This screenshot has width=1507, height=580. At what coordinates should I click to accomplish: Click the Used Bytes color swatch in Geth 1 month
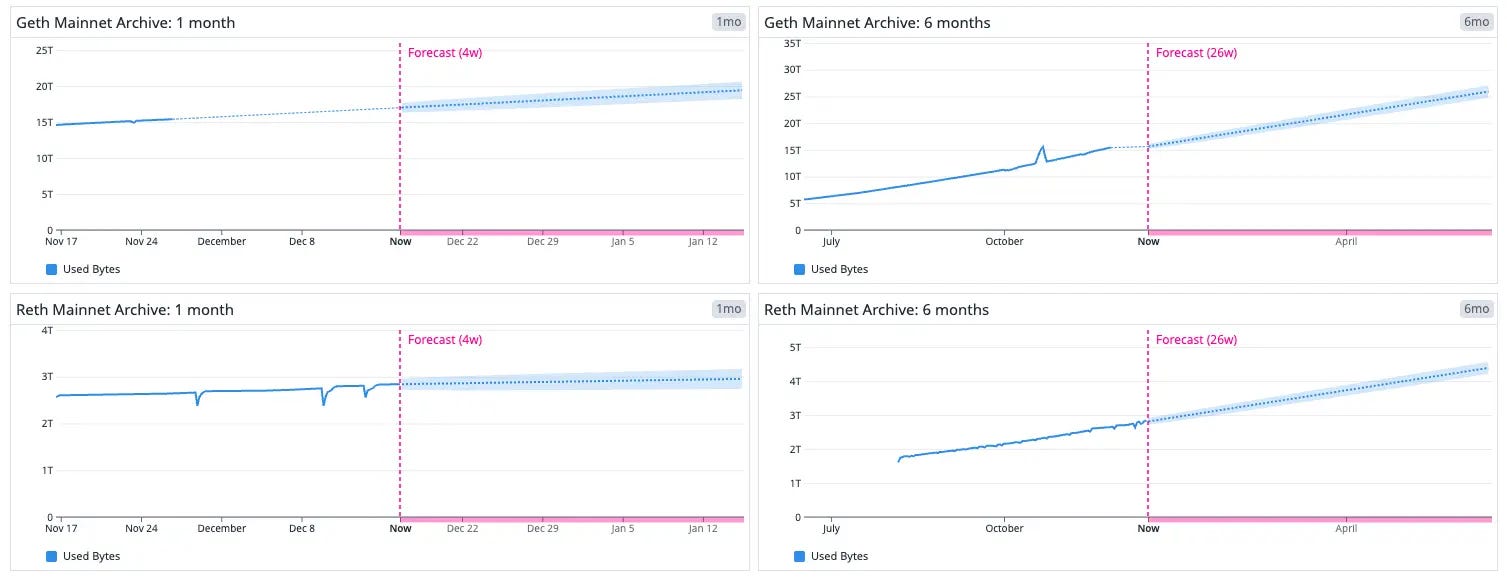(51, 269)
